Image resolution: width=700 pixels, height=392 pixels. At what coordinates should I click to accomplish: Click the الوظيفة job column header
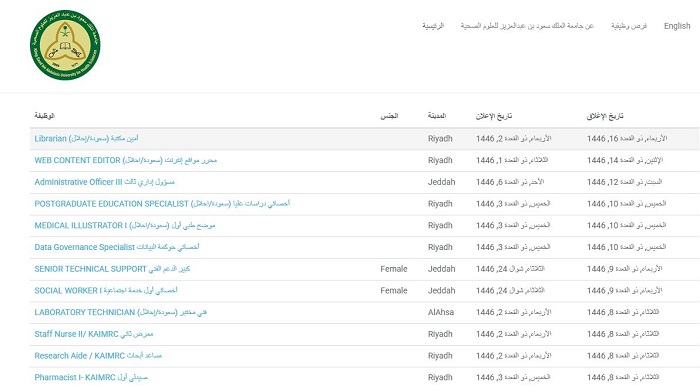pos(44,116)
